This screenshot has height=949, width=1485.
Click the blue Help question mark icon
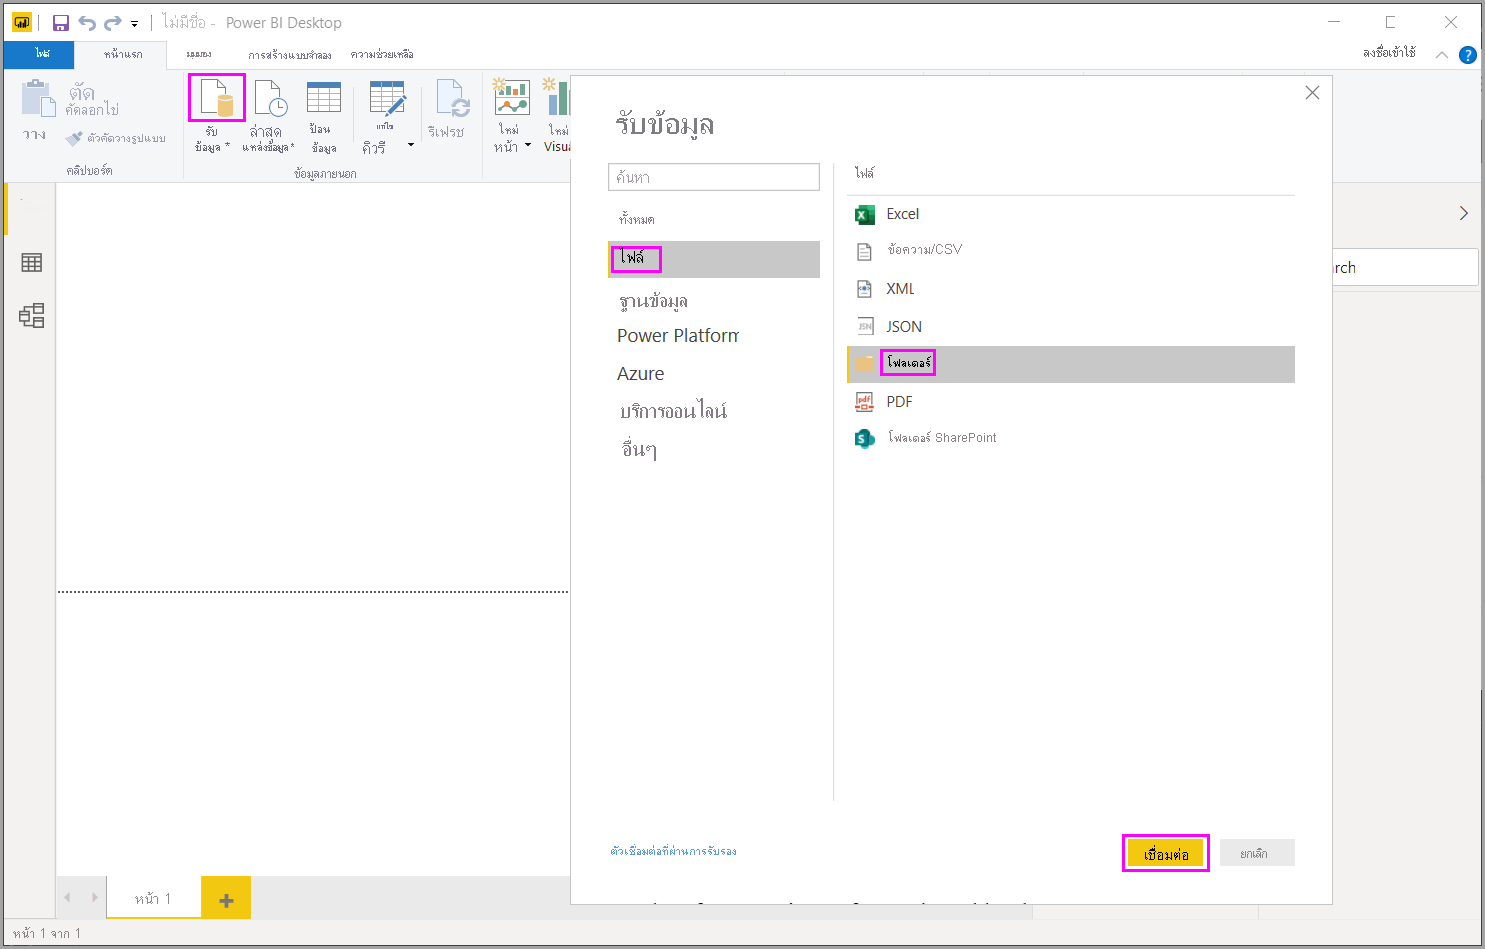(1467, 55)
